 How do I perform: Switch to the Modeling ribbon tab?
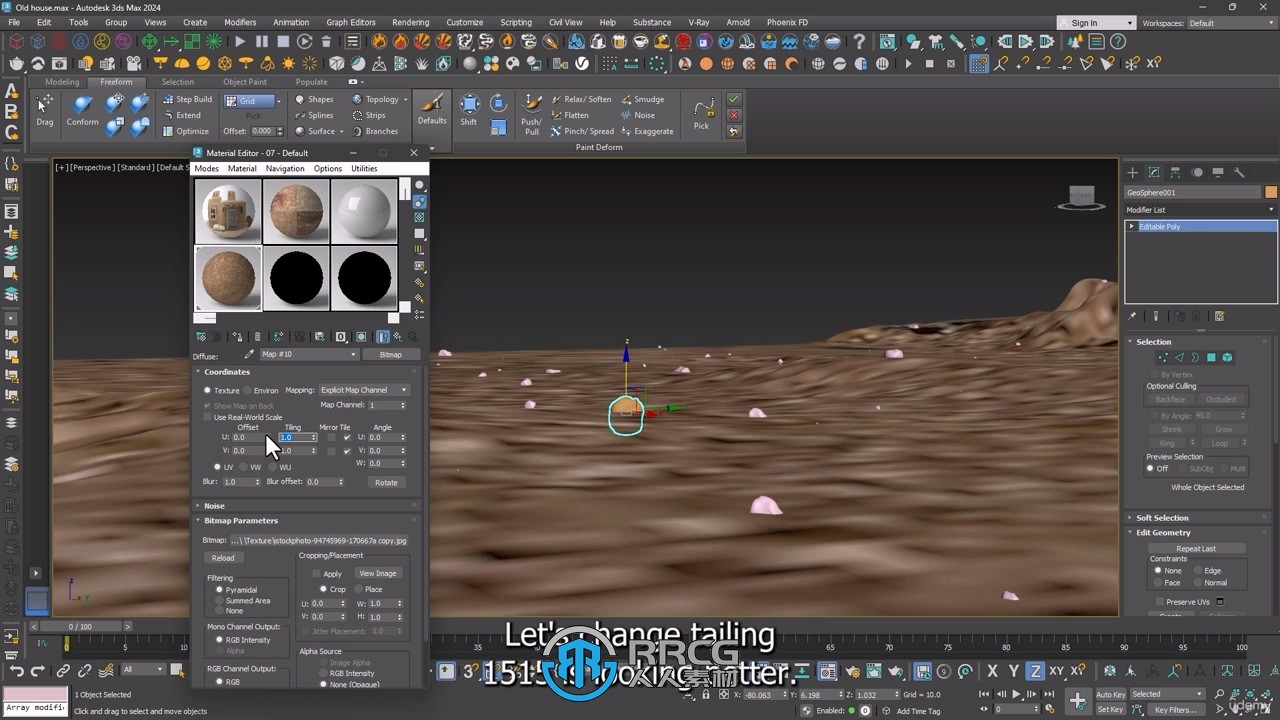[62, 82]
